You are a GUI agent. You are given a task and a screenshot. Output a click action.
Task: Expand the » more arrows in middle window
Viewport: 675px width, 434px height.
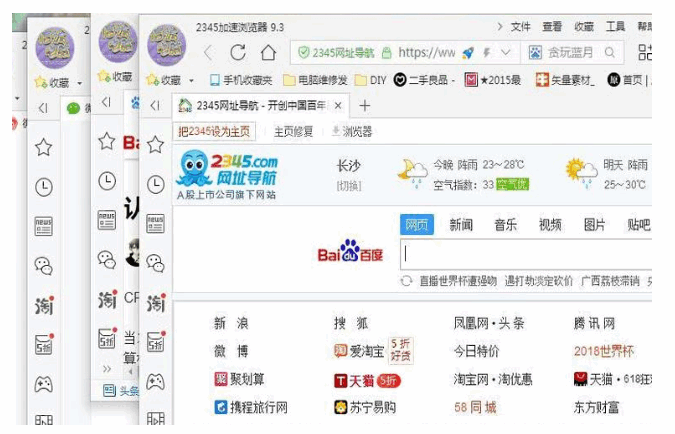107,369
